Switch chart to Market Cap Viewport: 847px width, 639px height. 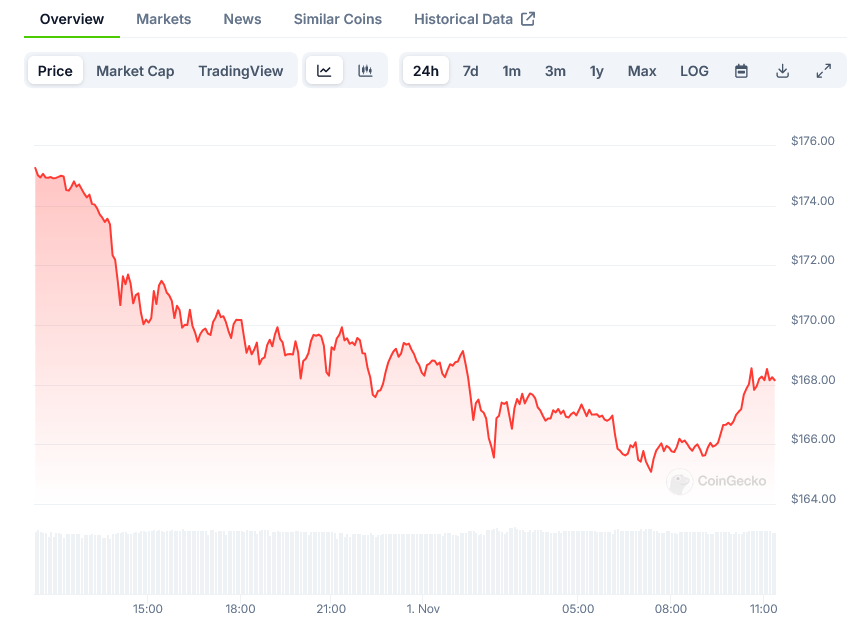tap(135, 71)
